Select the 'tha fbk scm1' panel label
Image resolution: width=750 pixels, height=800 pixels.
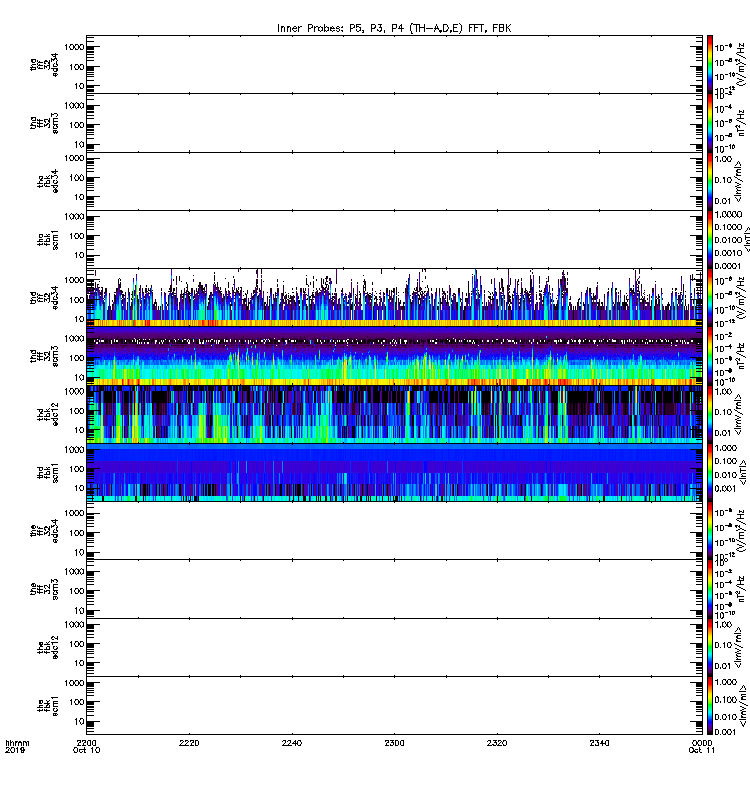(x=48, y=240)
